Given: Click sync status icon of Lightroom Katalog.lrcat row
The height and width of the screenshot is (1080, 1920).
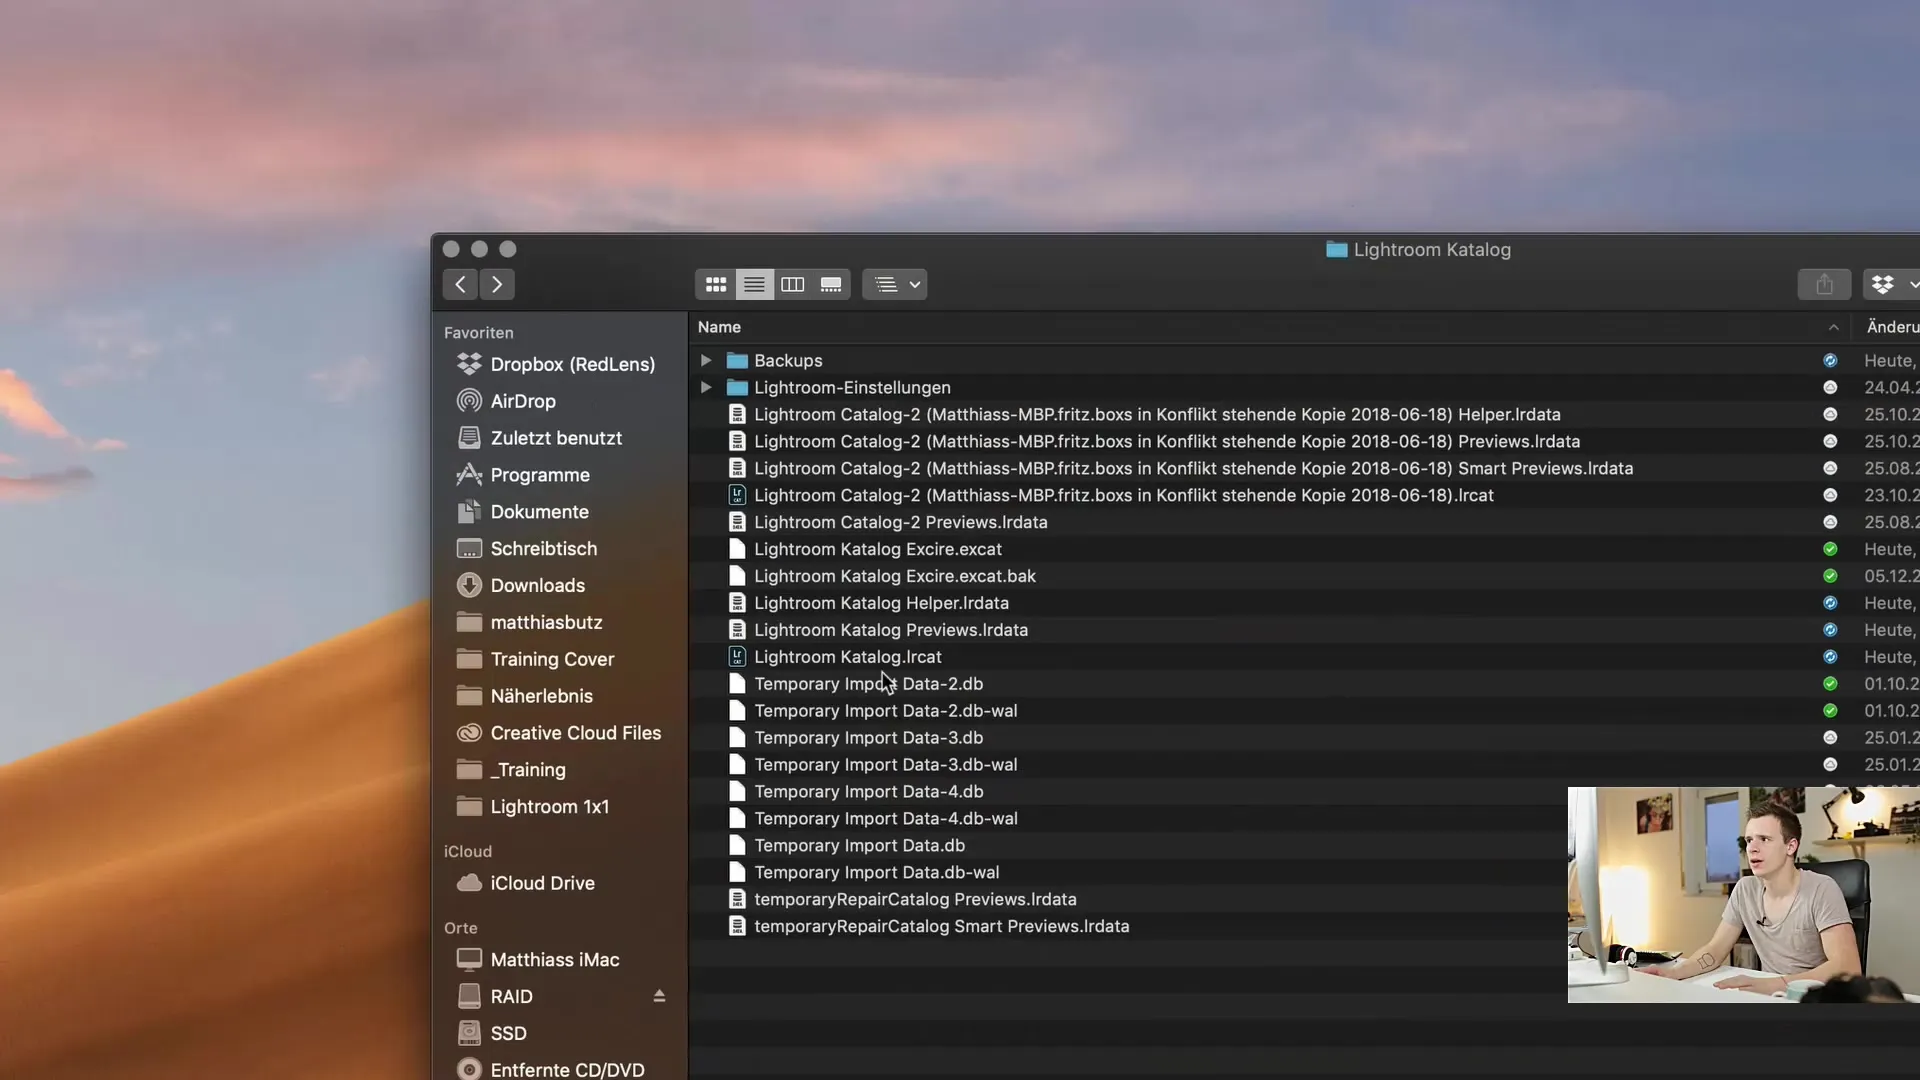Looking at the screenshot, I should (x=1830, y=657).
